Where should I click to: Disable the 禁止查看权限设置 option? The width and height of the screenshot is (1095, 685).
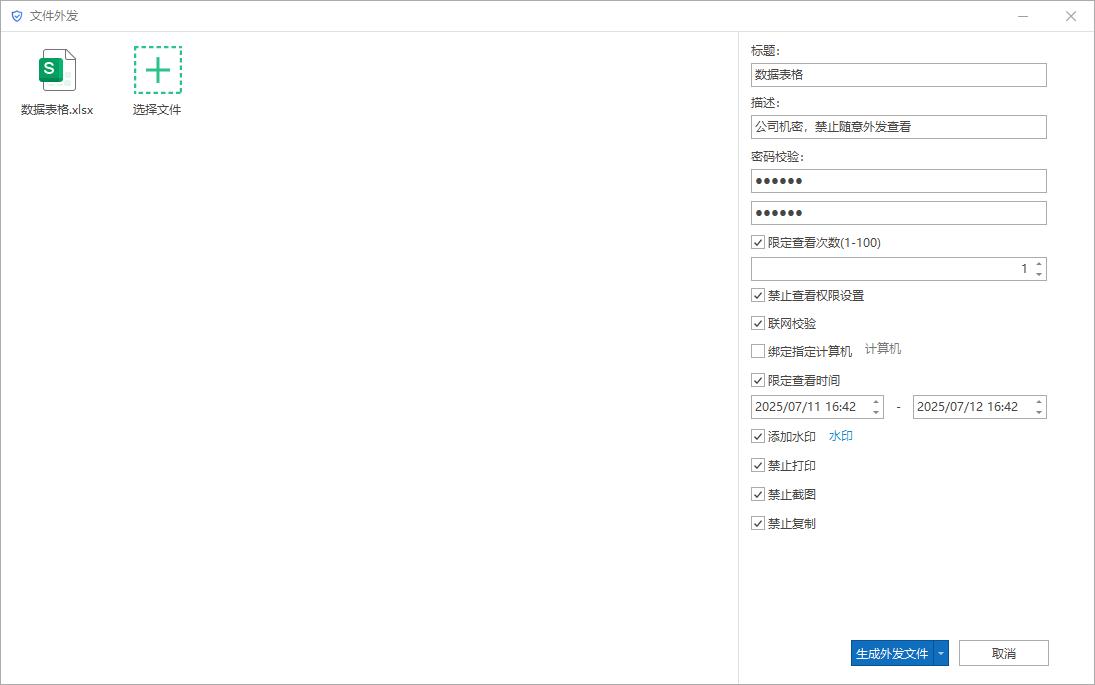click(757, 295)
